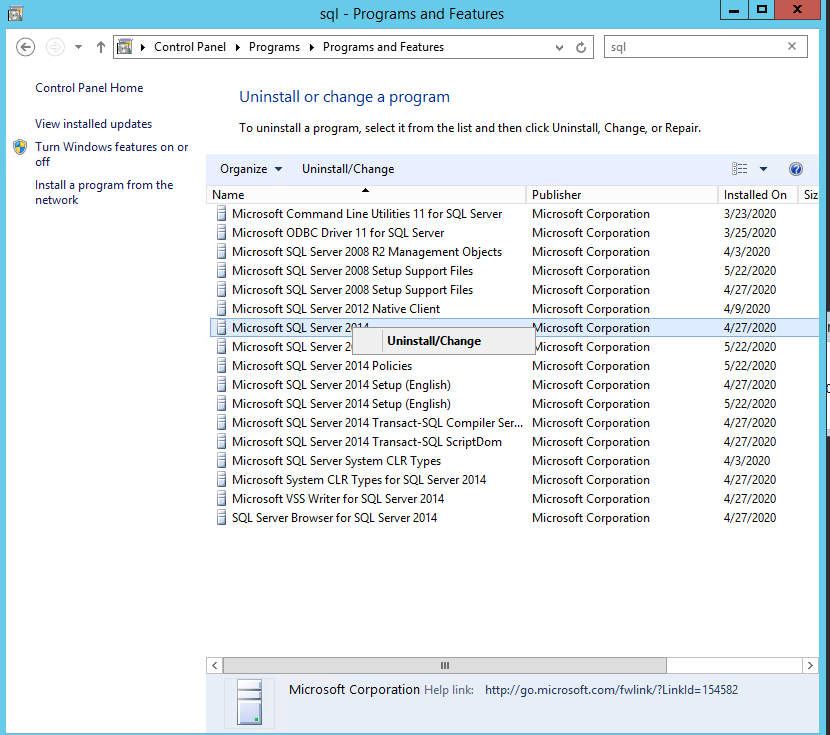Click the horizontal scrollbar thumb
The height and width of the screenshot is (735, 830).
pyautogui.click(x=445, y=666)
